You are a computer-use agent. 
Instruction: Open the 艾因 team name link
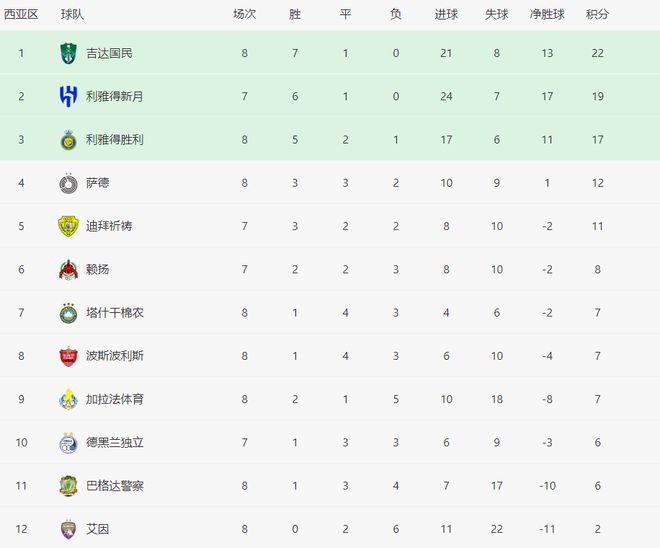97,529
